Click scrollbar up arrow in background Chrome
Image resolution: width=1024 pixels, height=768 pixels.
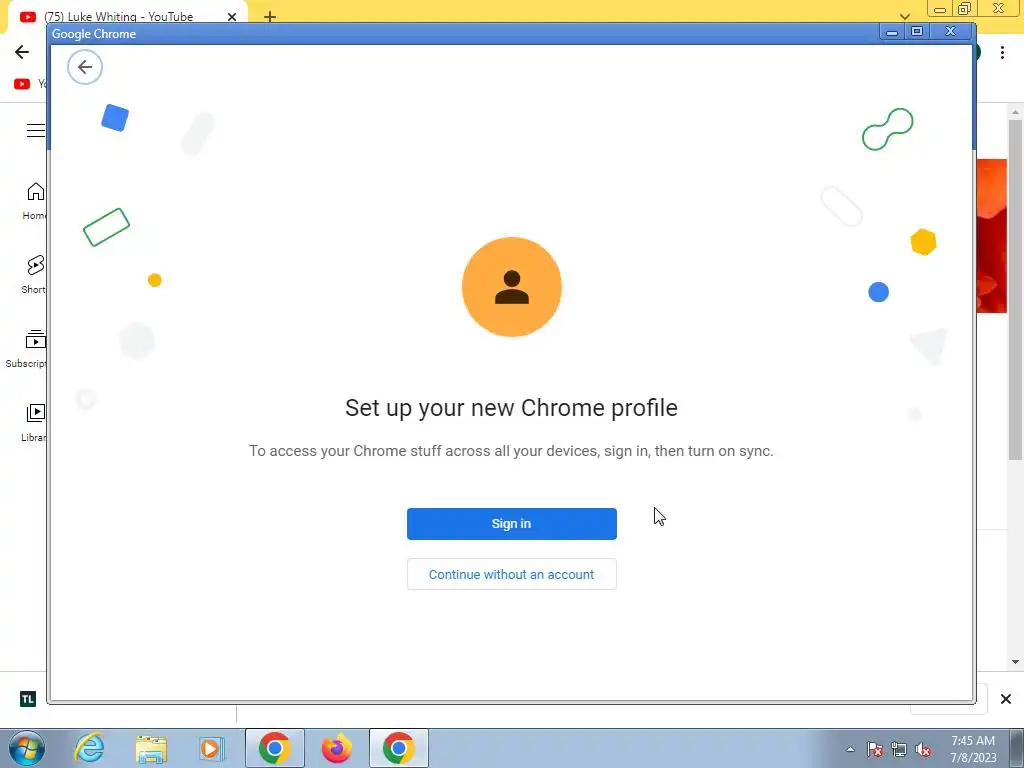pos(1016,112)
